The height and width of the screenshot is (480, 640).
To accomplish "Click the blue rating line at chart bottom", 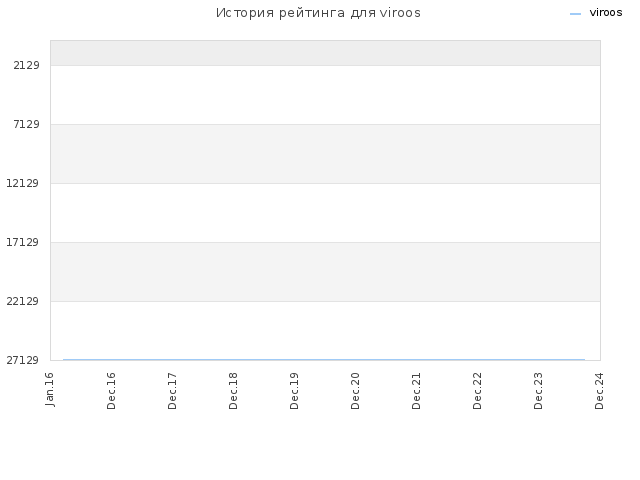I will click(324, 360).
